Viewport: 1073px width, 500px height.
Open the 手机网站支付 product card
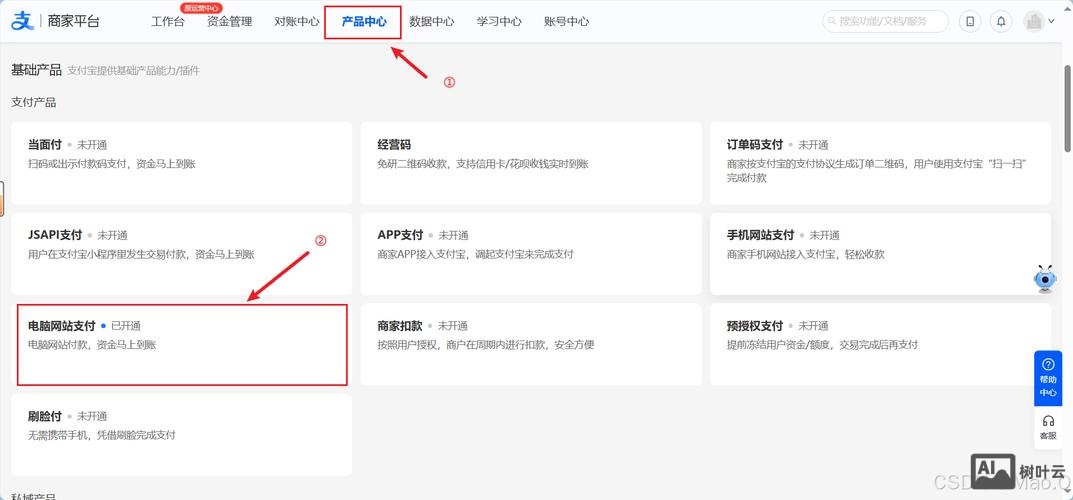click(880, 254)
